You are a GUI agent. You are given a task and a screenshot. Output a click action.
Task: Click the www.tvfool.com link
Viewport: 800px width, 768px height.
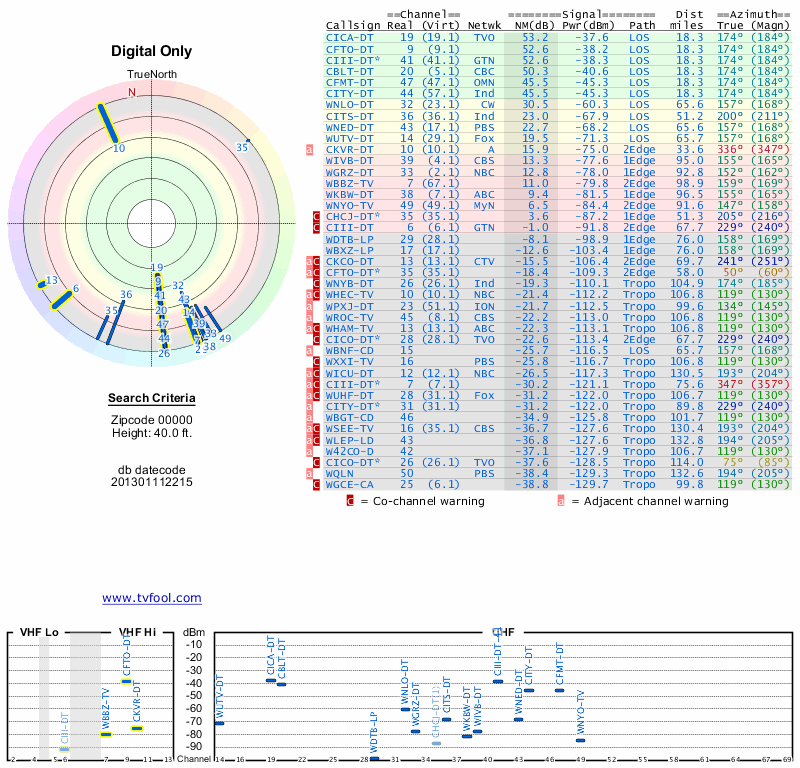tap(151, 598)
